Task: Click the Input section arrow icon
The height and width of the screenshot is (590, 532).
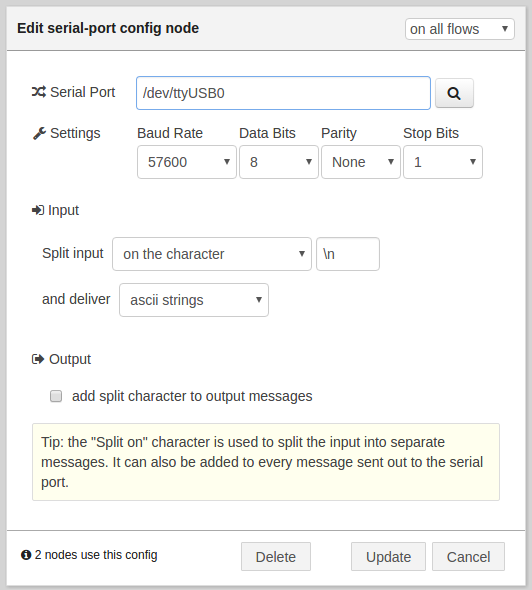Action: [38, 210]
